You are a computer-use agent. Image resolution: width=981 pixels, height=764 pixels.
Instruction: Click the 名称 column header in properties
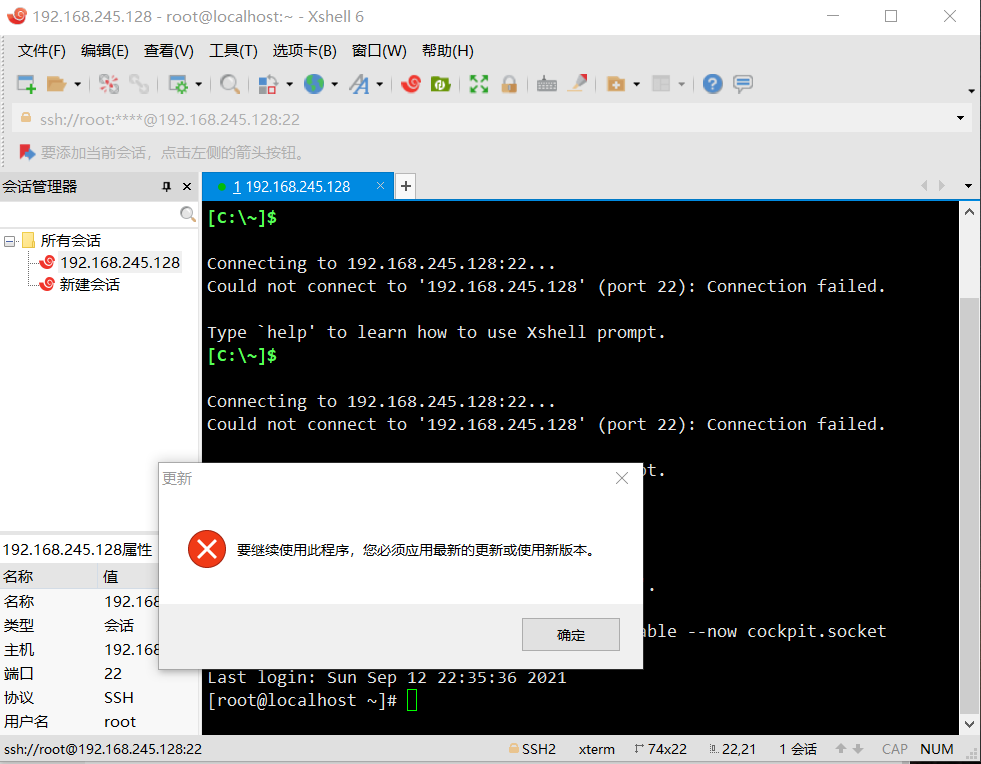click(x=49, y=576)
